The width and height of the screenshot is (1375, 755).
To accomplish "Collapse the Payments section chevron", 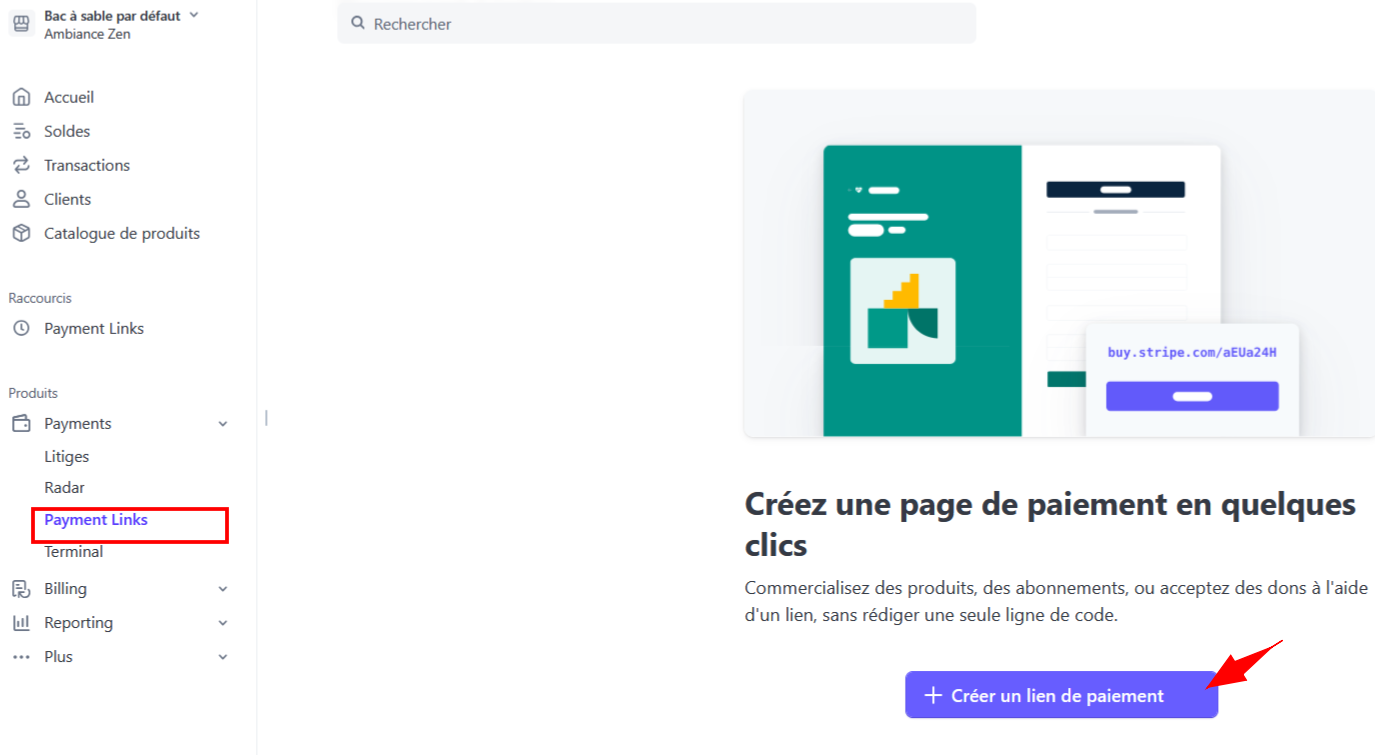I will (223, 424).
